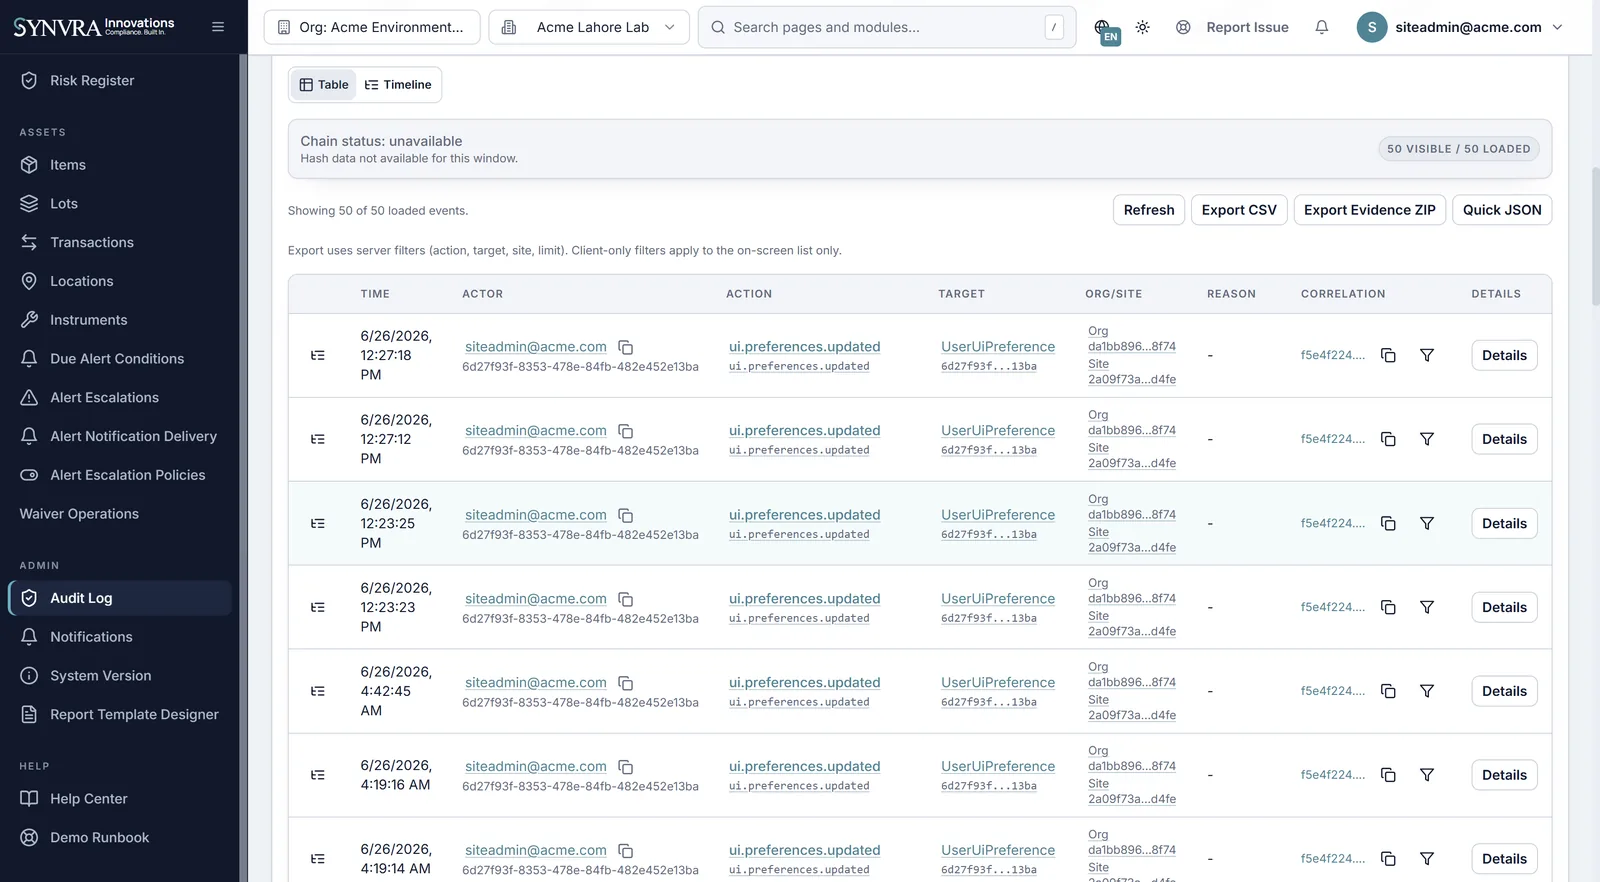1600x882 pixels.
Task: Click Refresh button
Action: (x=1149, y=210)
